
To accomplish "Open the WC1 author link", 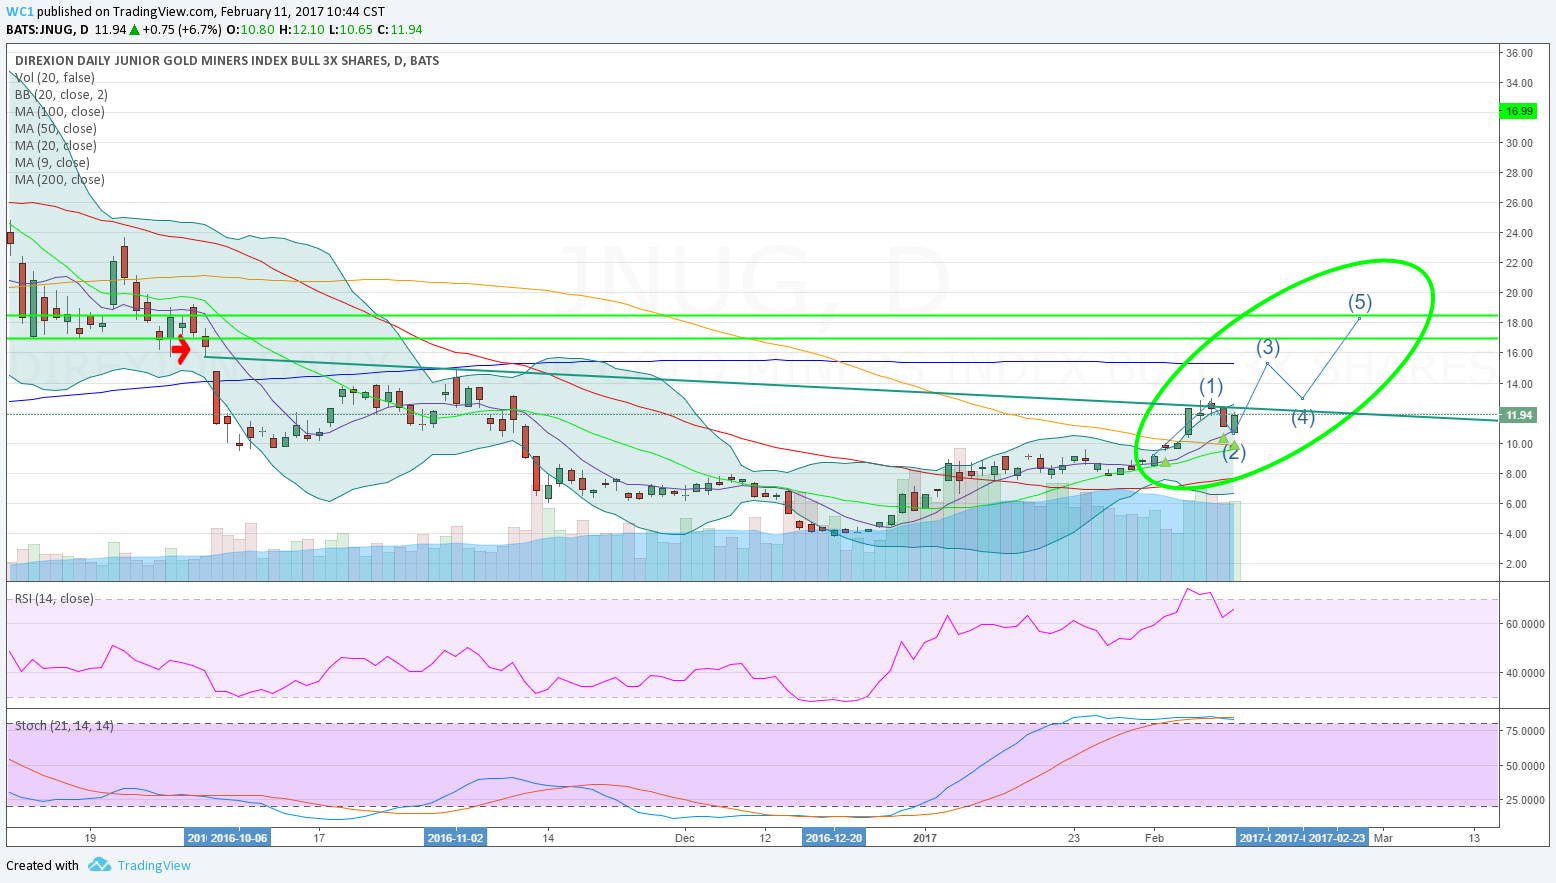I will (x=19, y=12).
